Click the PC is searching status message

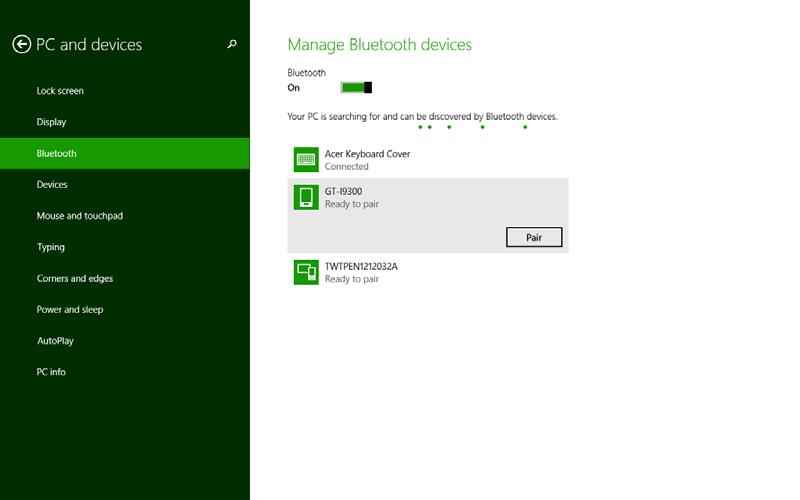(x=422, y=116)
